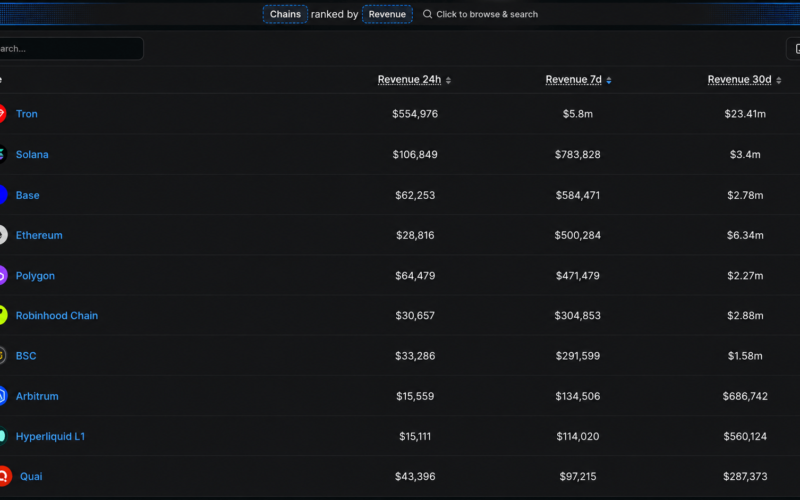Click Polygon's 30d revenue $2.27m

[x=745, y=276]
